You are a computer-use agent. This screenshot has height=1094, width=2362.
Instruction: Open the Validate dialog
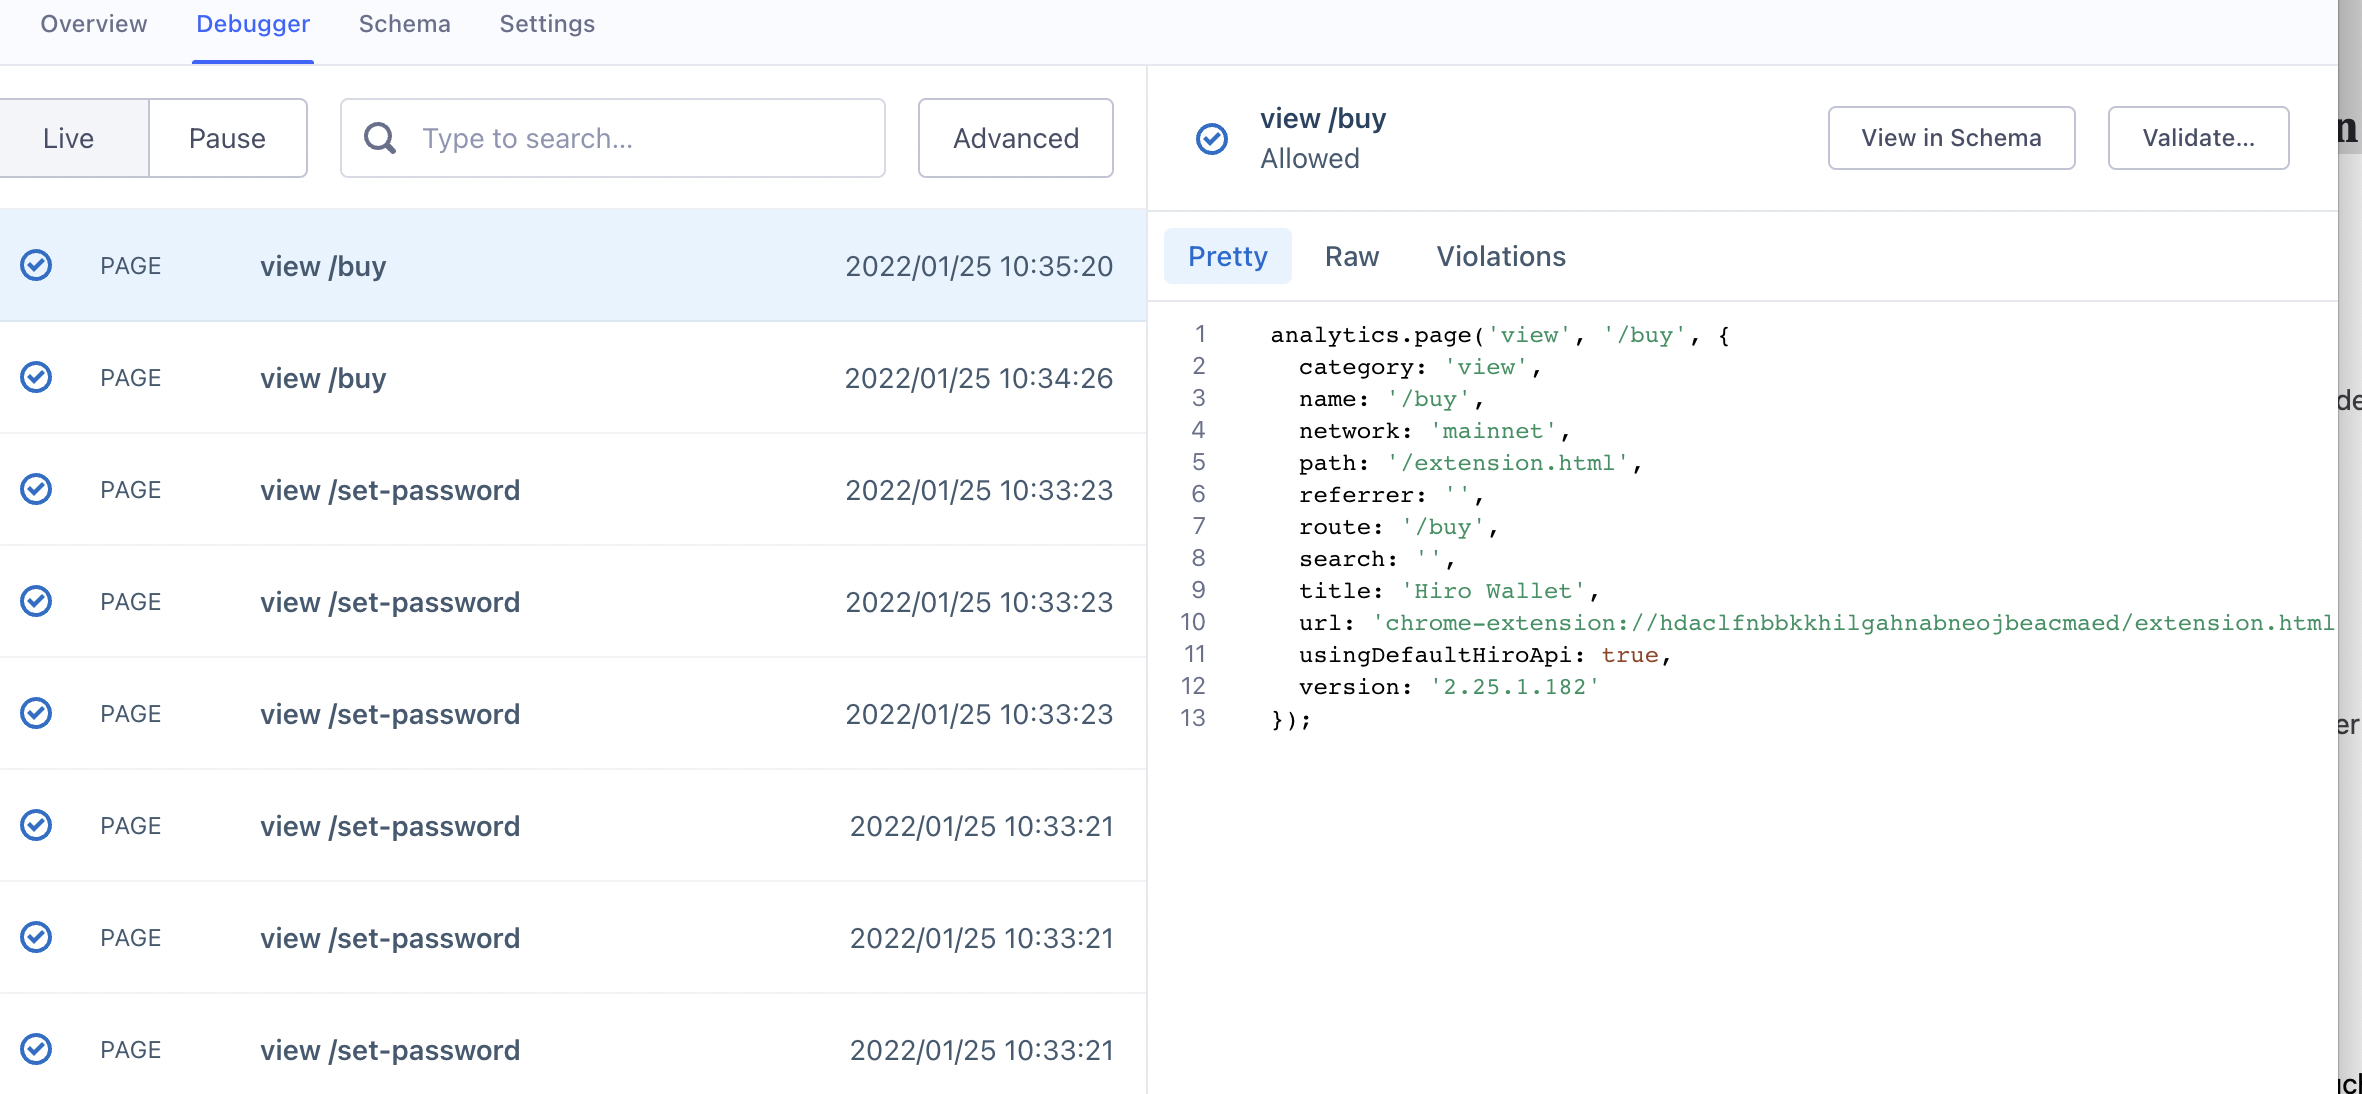2198,138
